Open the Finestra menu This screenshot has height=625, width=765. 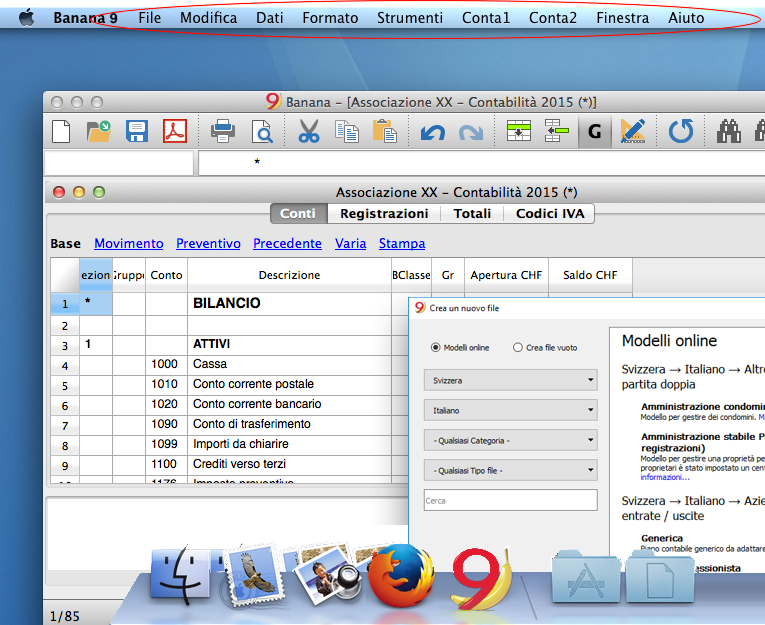pyautogui.click(x=623, y=18)
